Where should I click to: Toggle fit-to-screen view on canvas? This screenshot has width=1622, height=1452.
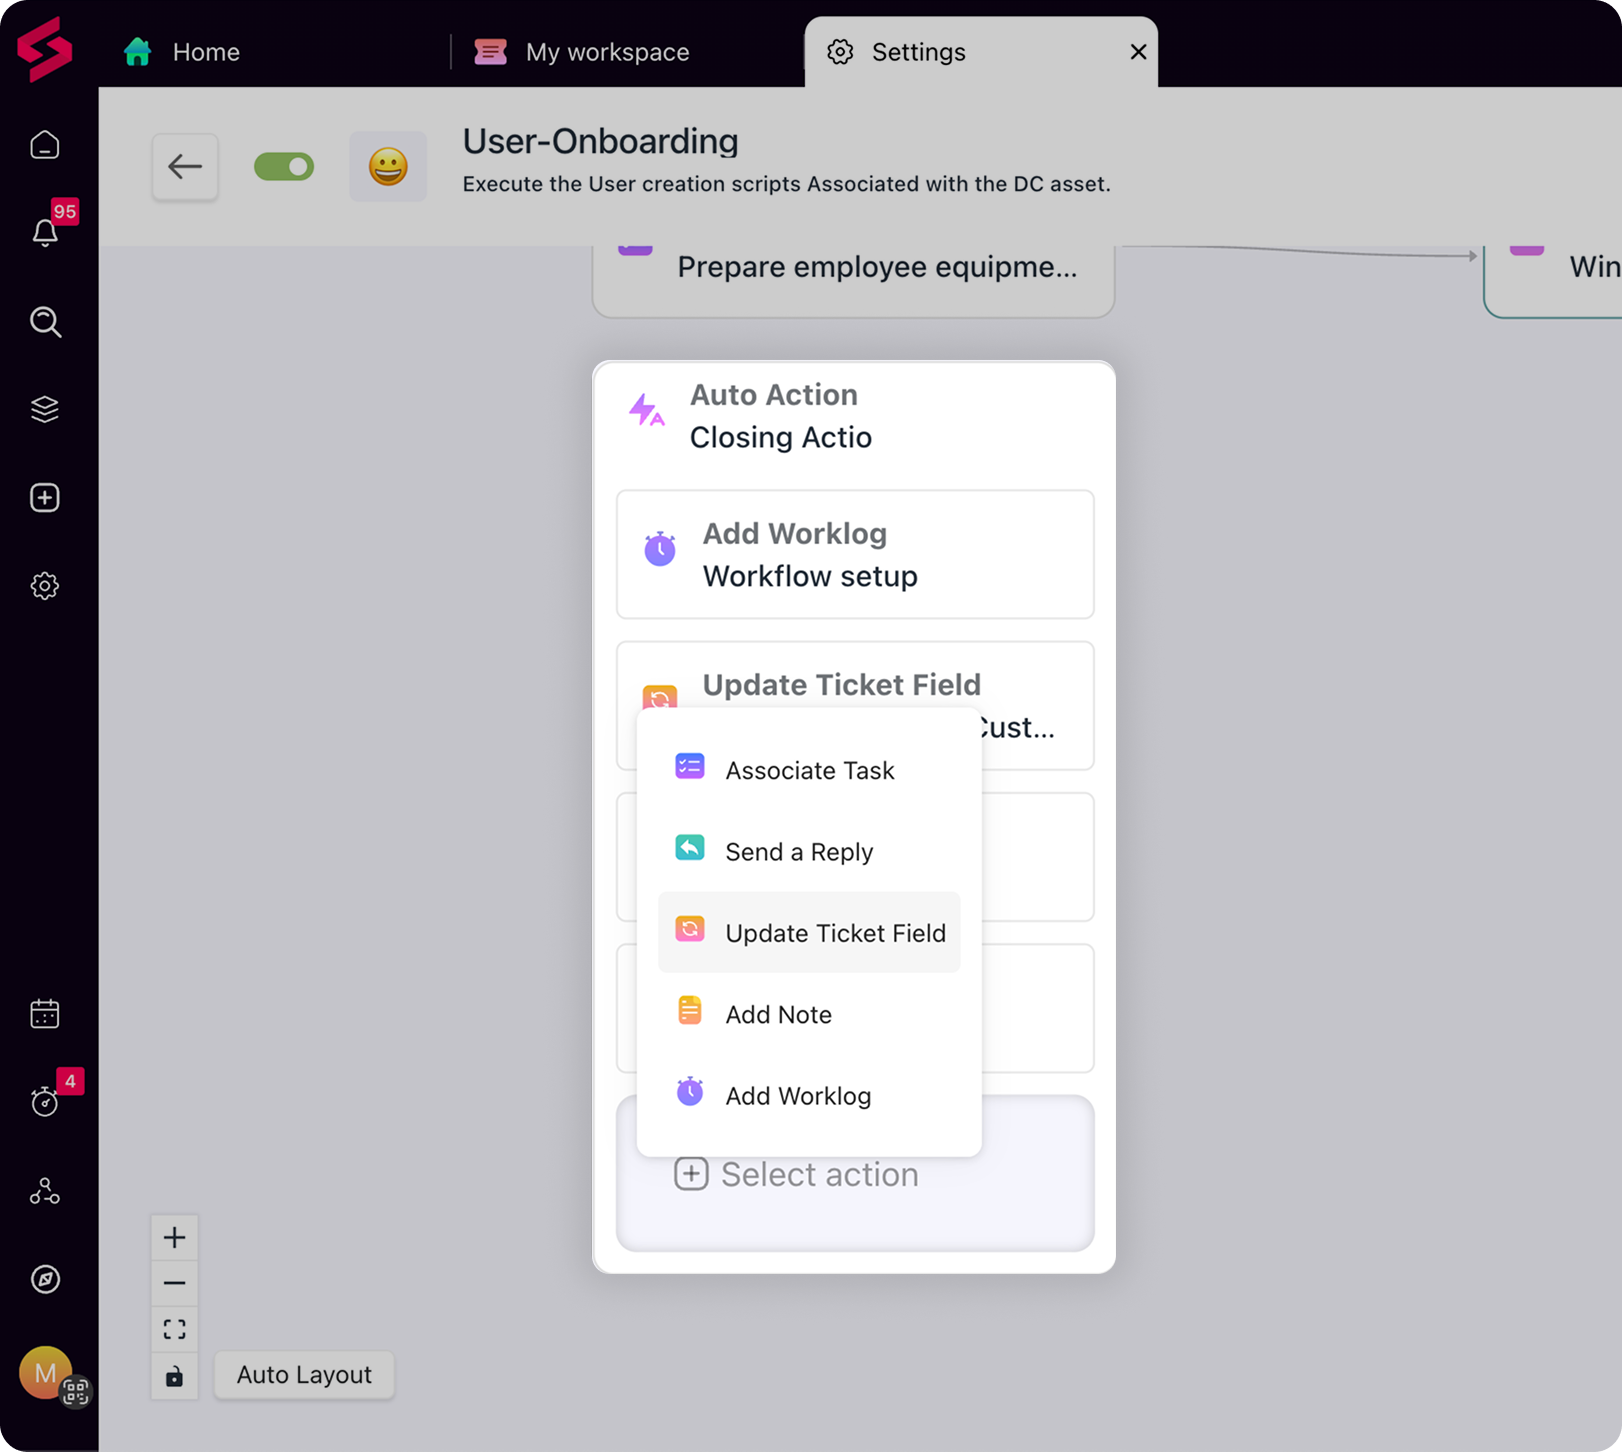(x=174, y=1329)
